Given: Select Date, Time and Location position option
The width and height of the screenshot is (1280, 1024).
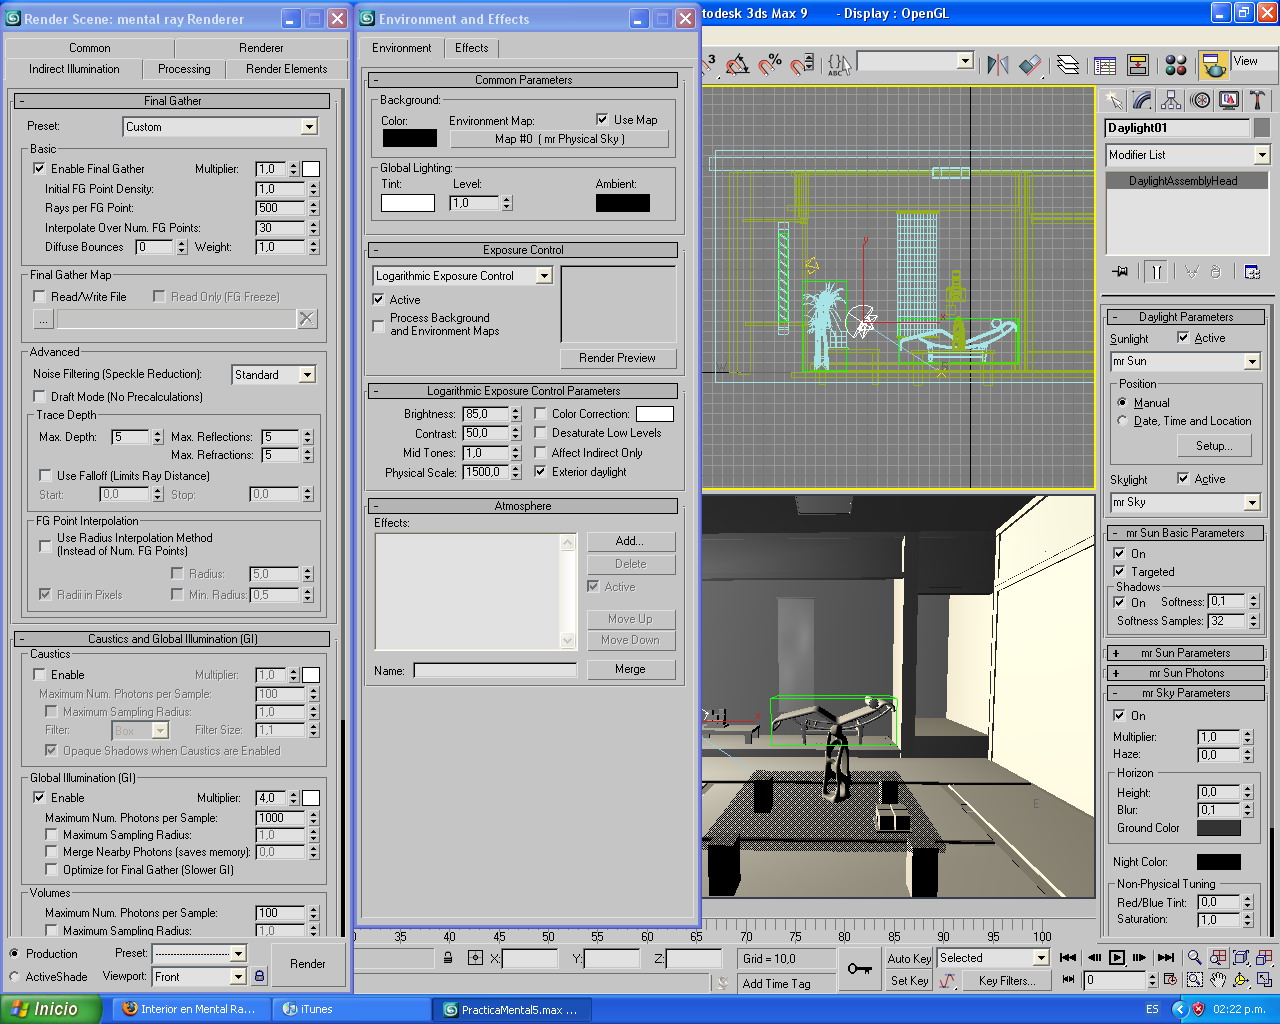Looking at the screenshot, I should click(1122, 421).
